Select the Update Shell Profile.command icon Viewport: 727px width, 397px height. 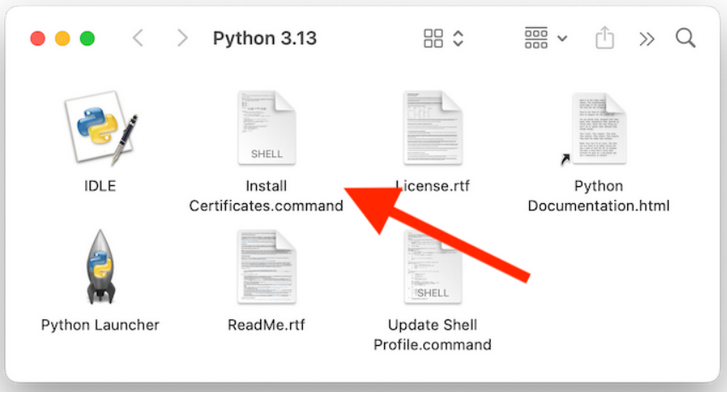(x=433, y=267)
